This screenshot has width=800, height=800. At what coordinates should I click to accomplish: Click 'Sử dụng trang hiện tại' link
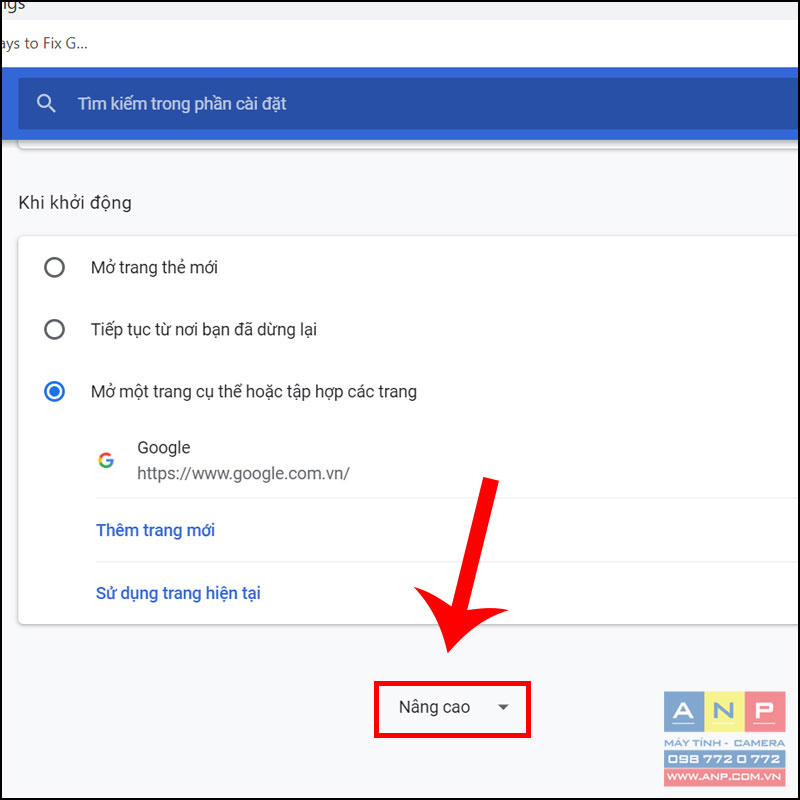[x=178, y=593]
